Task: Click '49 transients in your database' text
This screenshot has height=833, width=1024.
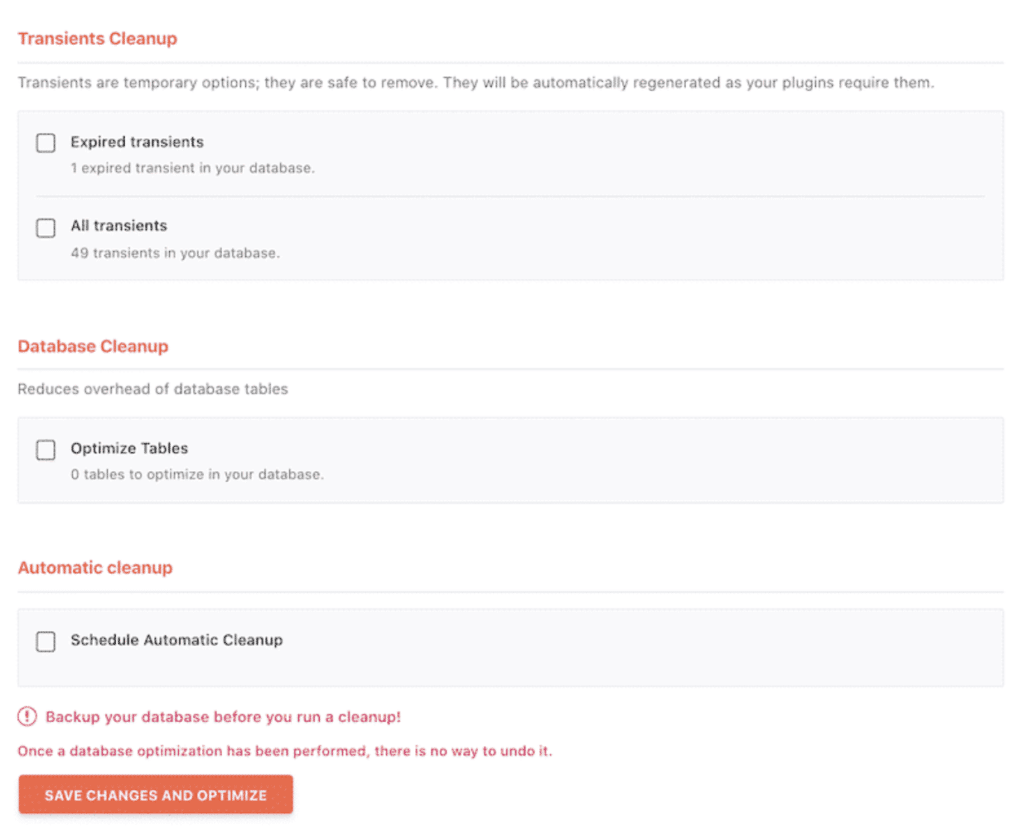Action: point(175,253)
